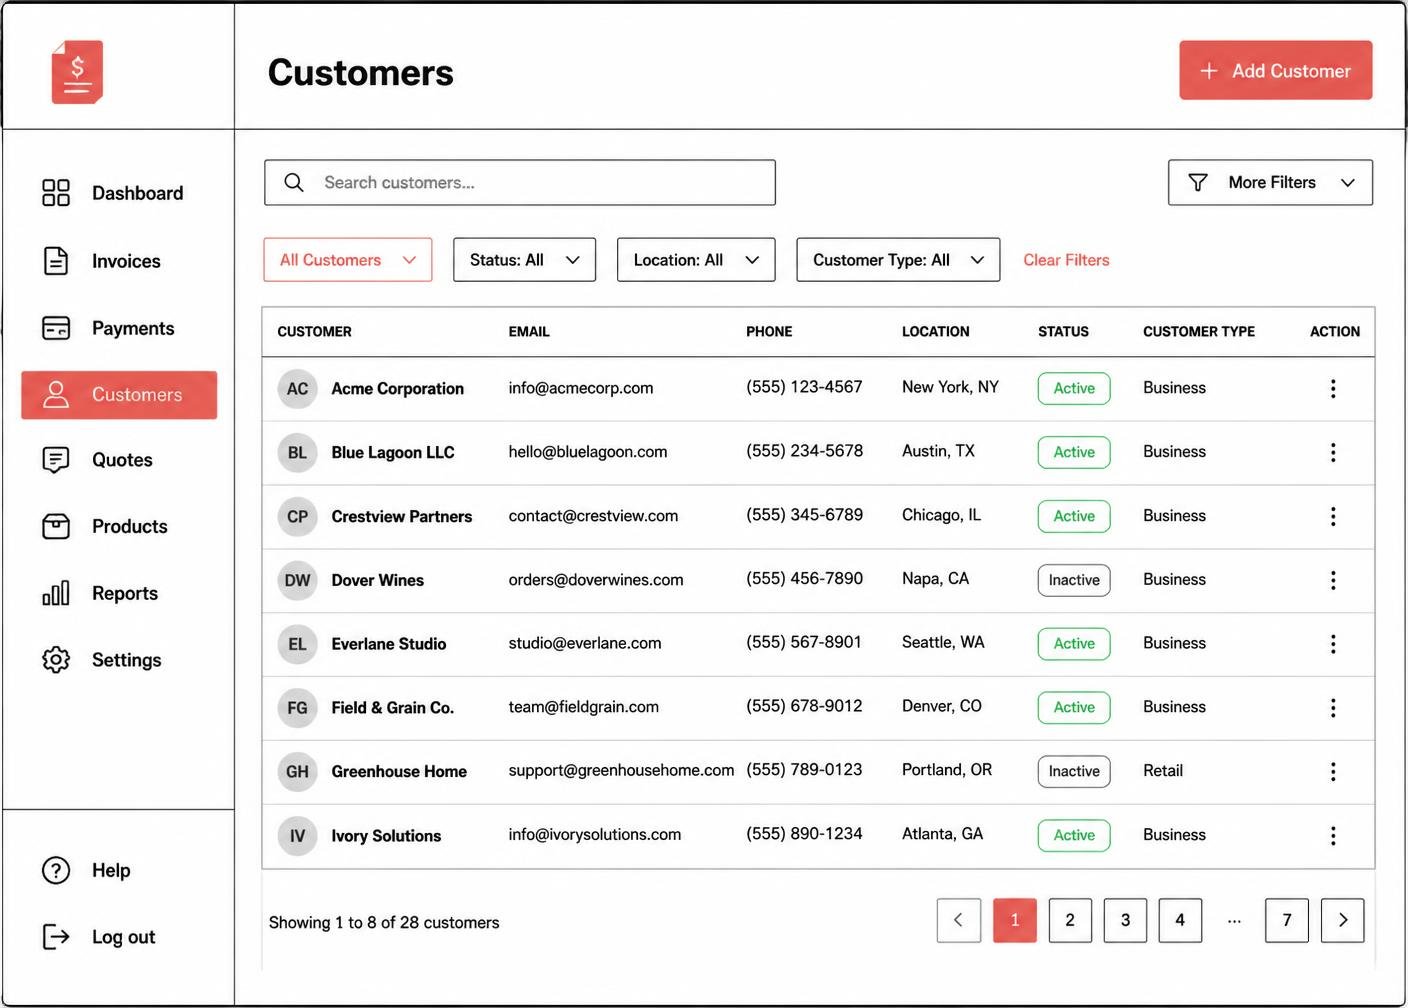
Task: Open Settings from the sidebar
Action: click(102, 660)
